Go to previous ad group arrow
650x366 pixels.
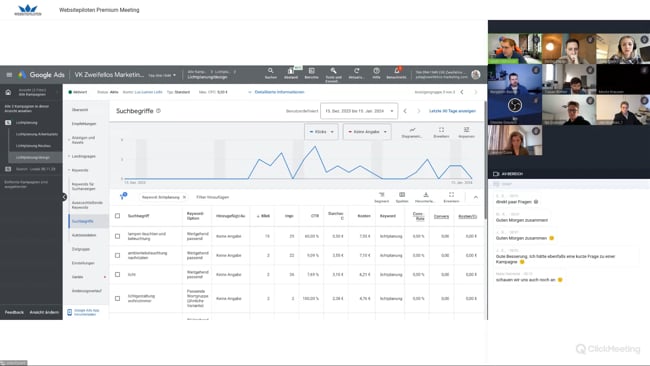[462, 92]
